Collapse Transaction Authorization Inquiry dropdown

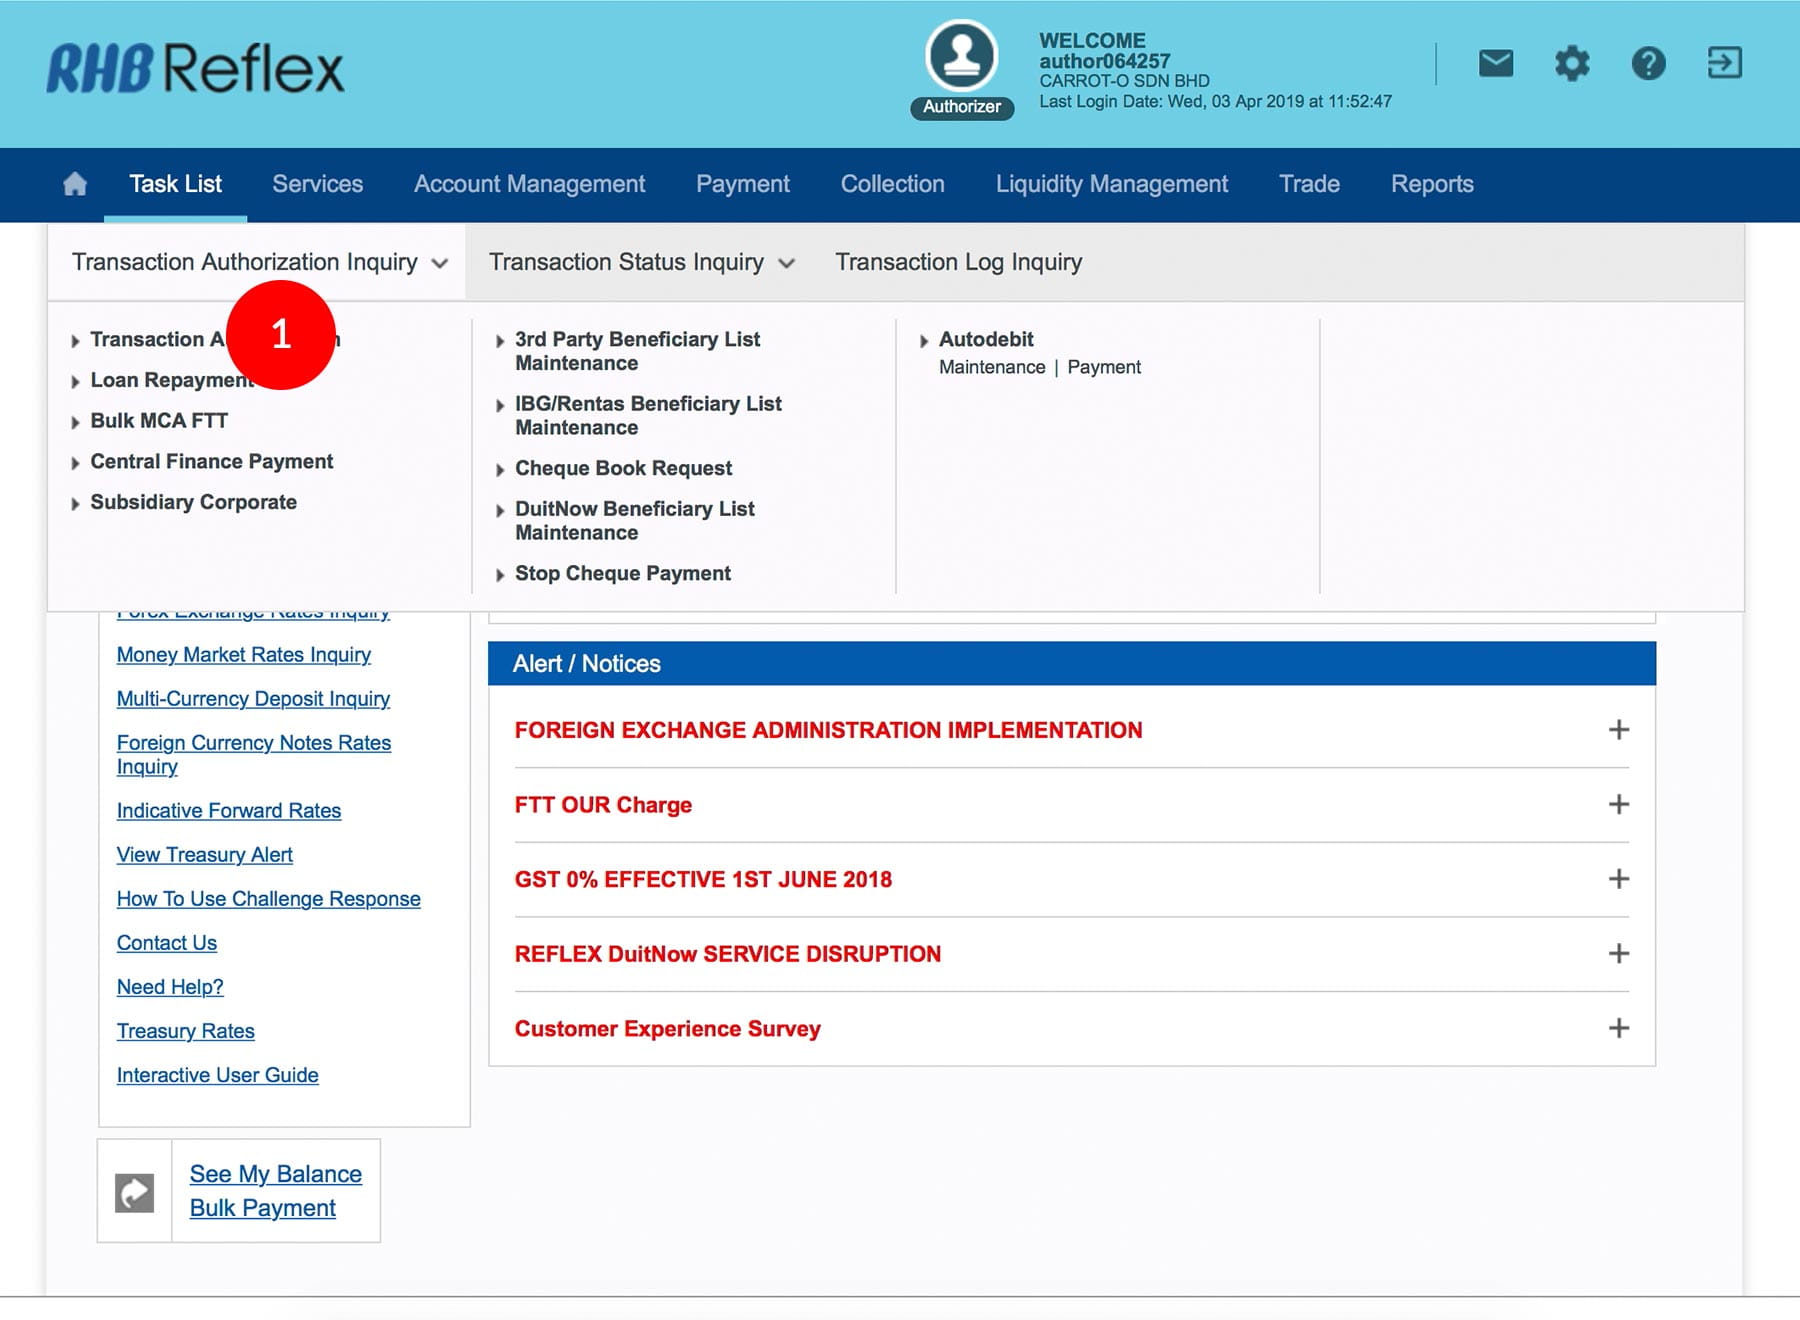coord(259,262)
